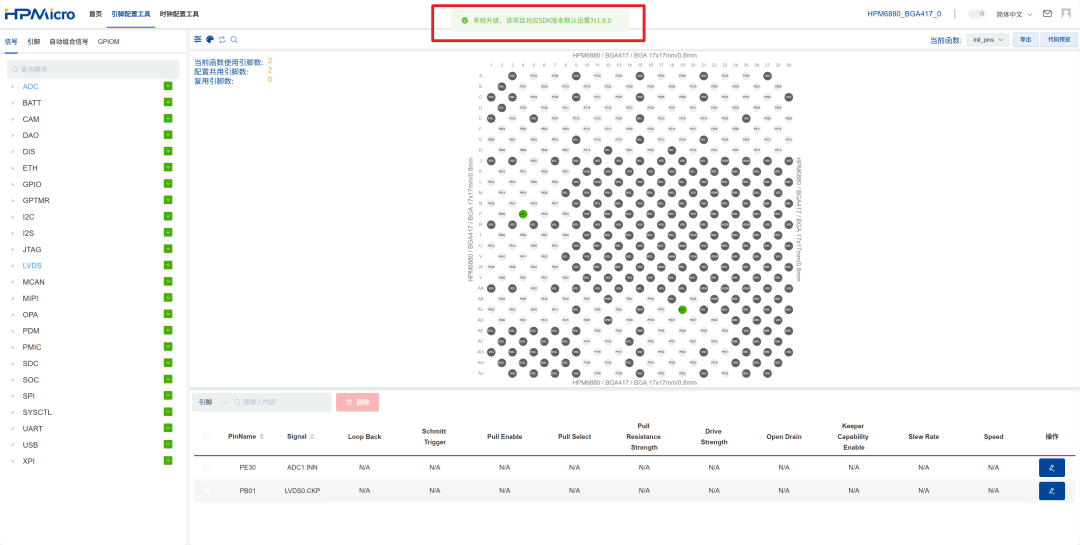
Task: Open the 引脚 filter type dropdown
Action: [211, 402]
